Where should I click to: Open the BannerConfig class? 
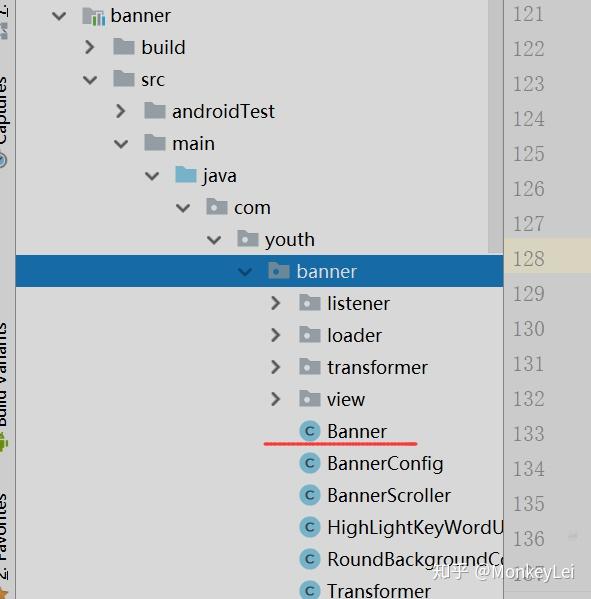click(x=385, y=464)
